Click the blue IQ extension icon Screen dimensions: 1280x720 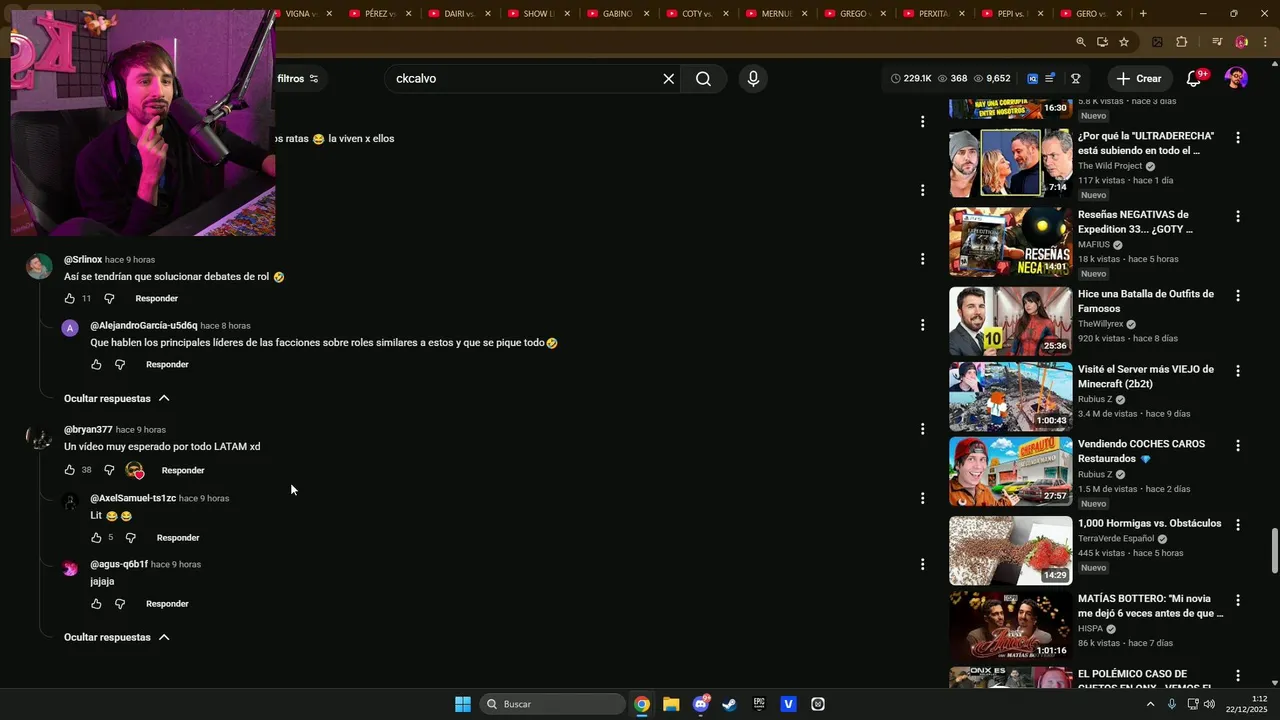pos(1033,78)
